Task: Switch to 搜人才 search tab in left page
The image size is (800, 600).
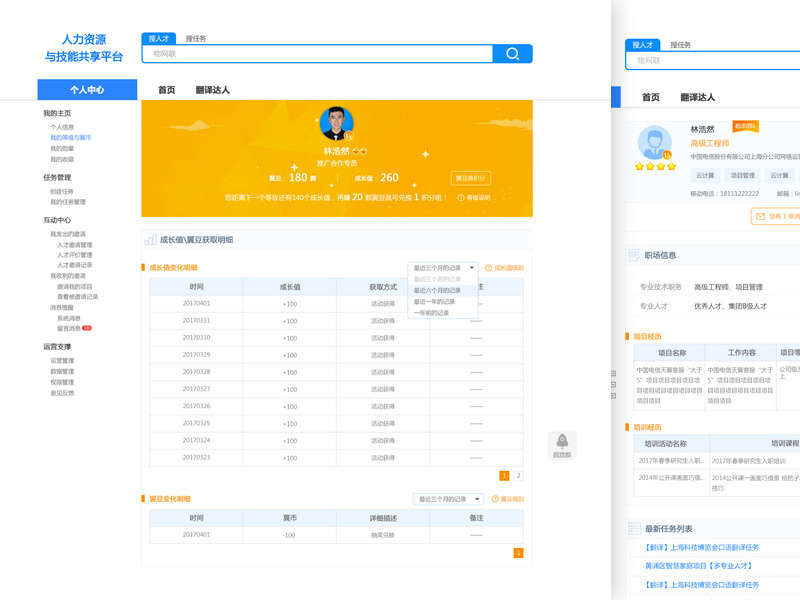Action: (x=159, y=38)
